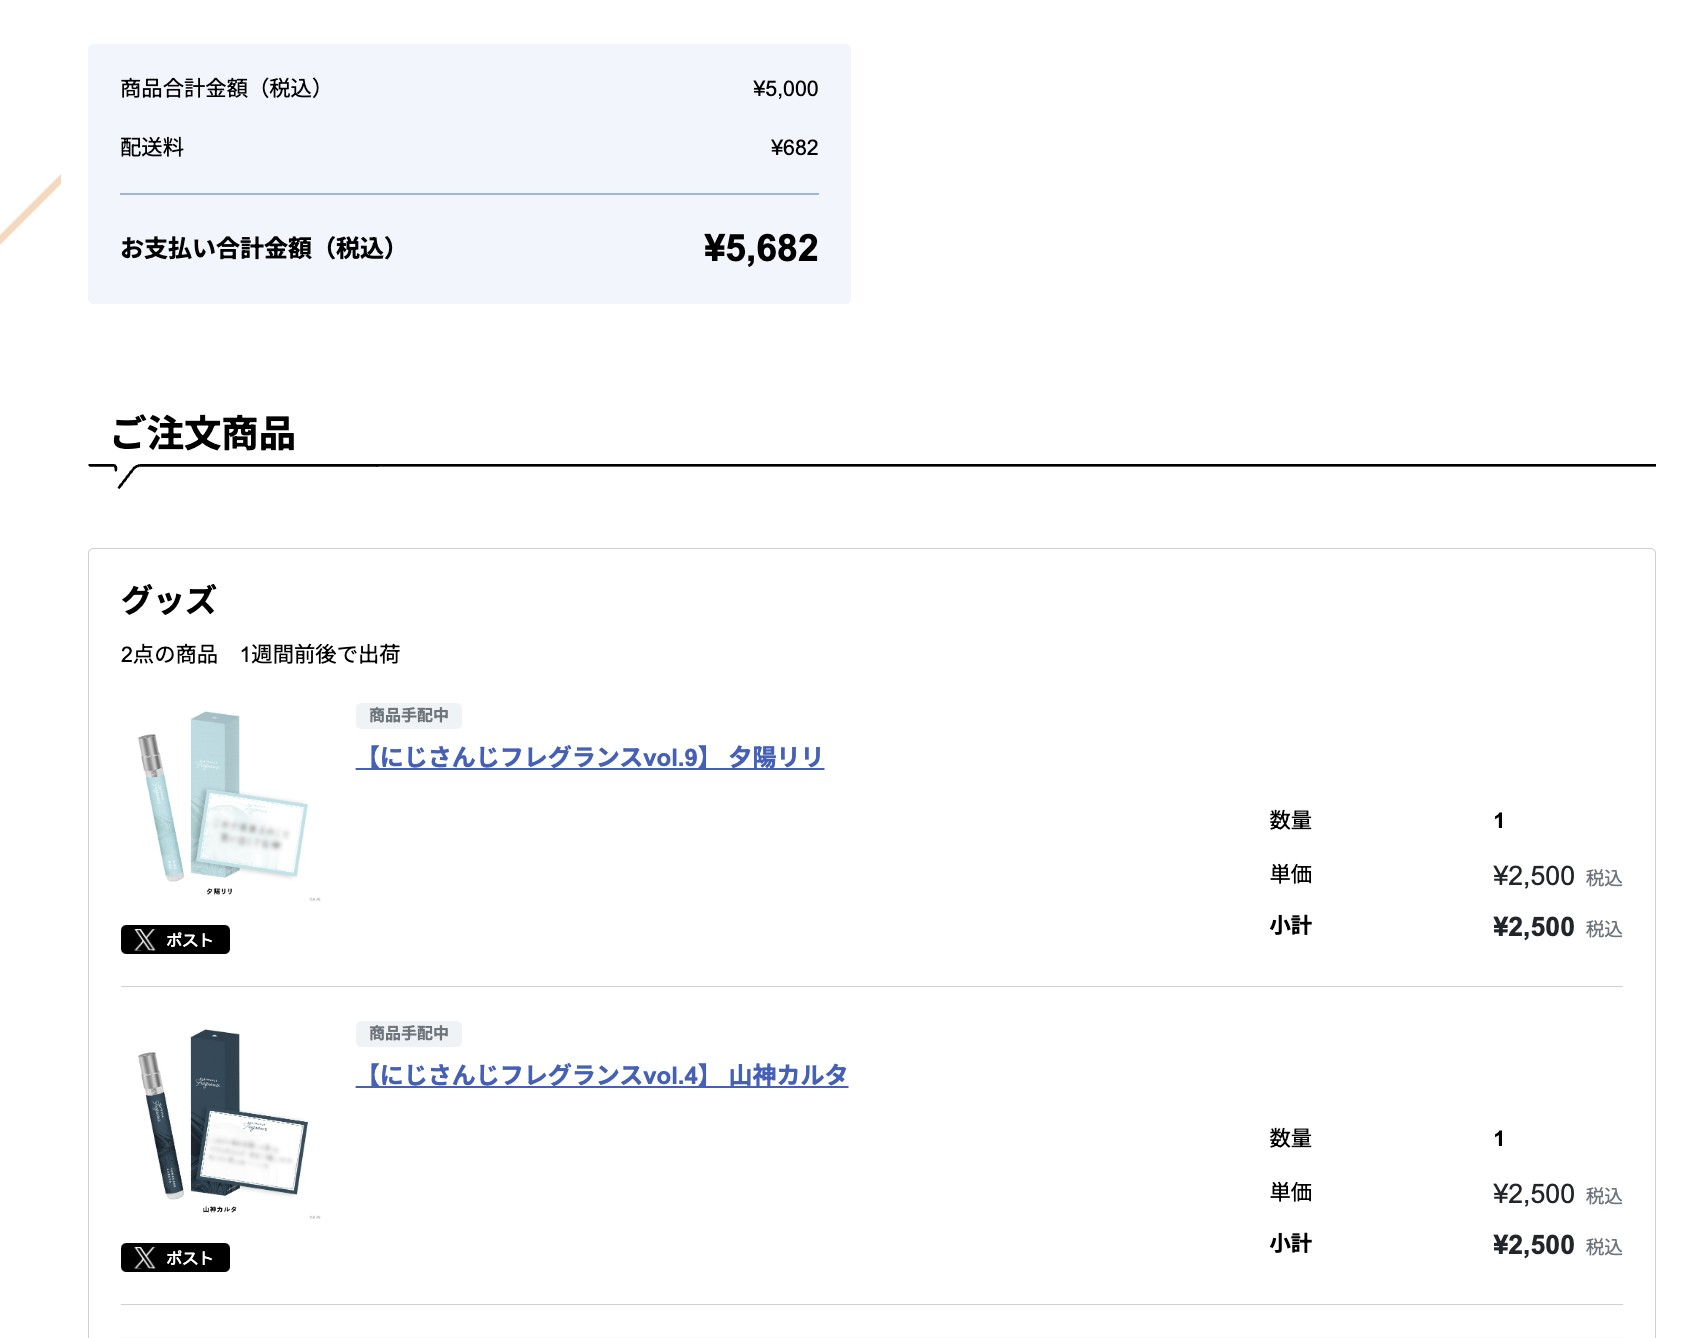Viewport: 1698px width, 1338px height.
Task: Click the 商品手配中 badge above 山神カルタ
Action: coord(409,1033)
